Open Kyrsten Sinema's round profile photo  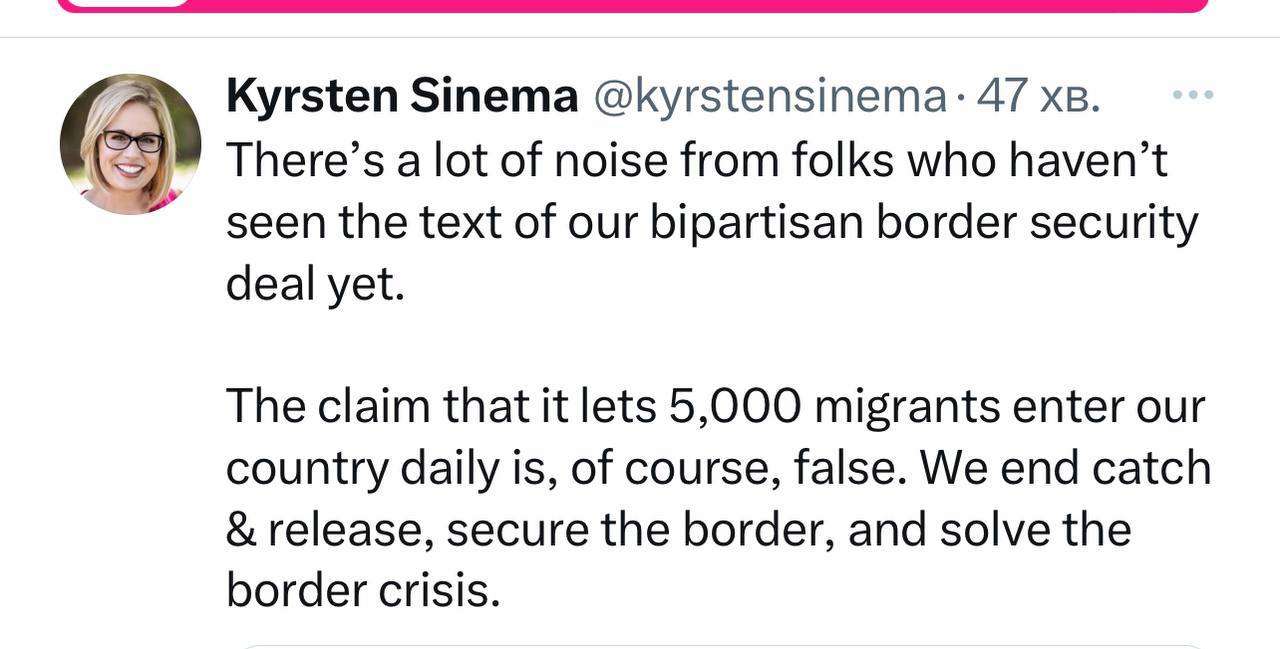(x=130, y=144)
